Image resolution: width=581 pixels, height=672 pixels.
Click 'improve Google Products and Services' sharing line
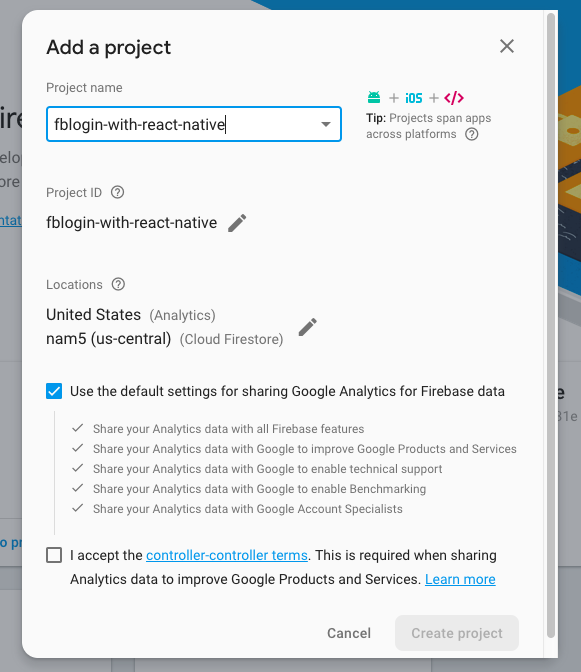[305, 449]
